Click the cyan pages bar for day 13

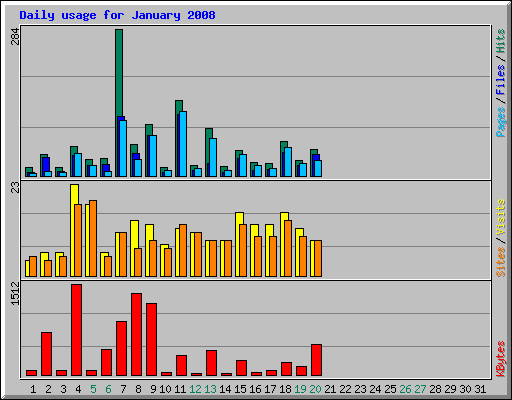(x=213, y=157)
